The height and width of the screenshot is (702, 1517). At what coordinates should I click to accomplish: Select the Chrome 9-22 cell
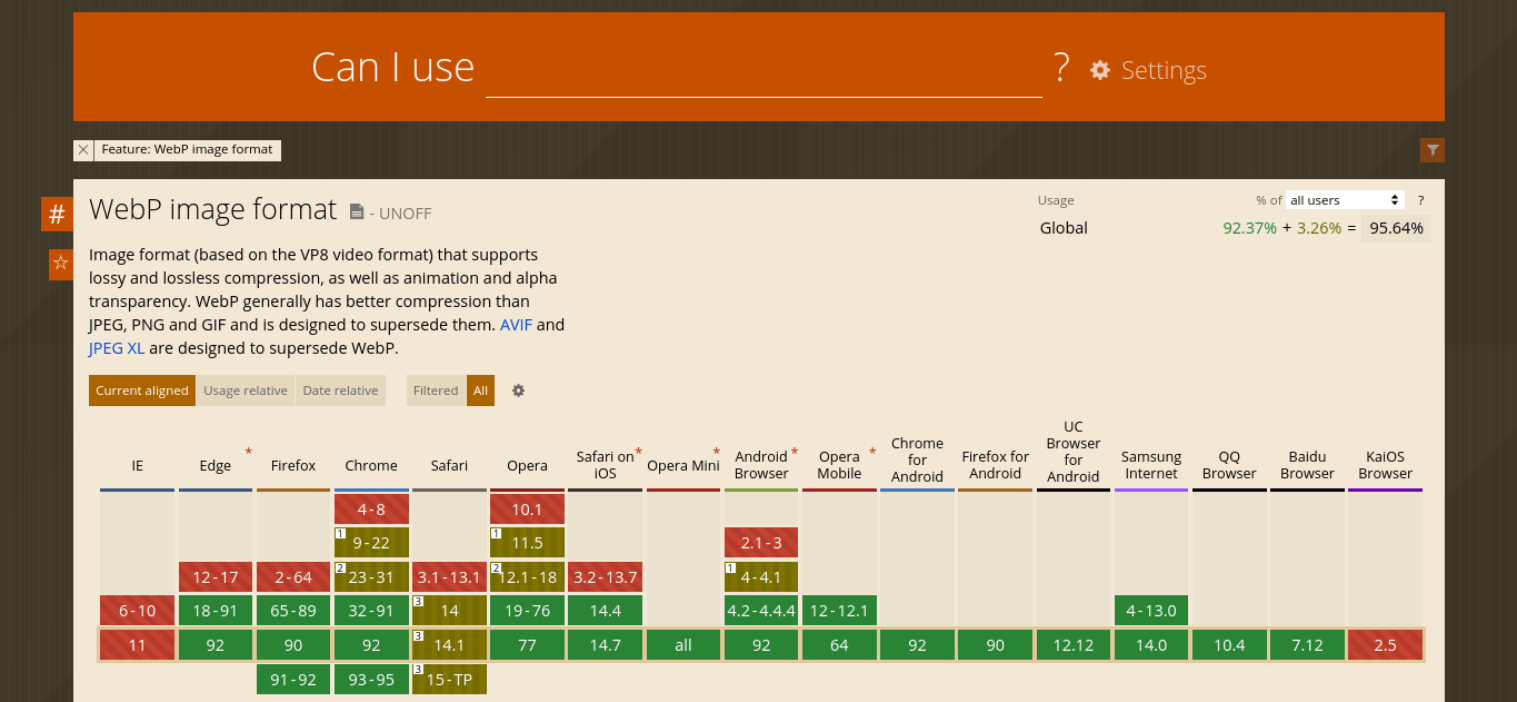click(x=371, y=543)
